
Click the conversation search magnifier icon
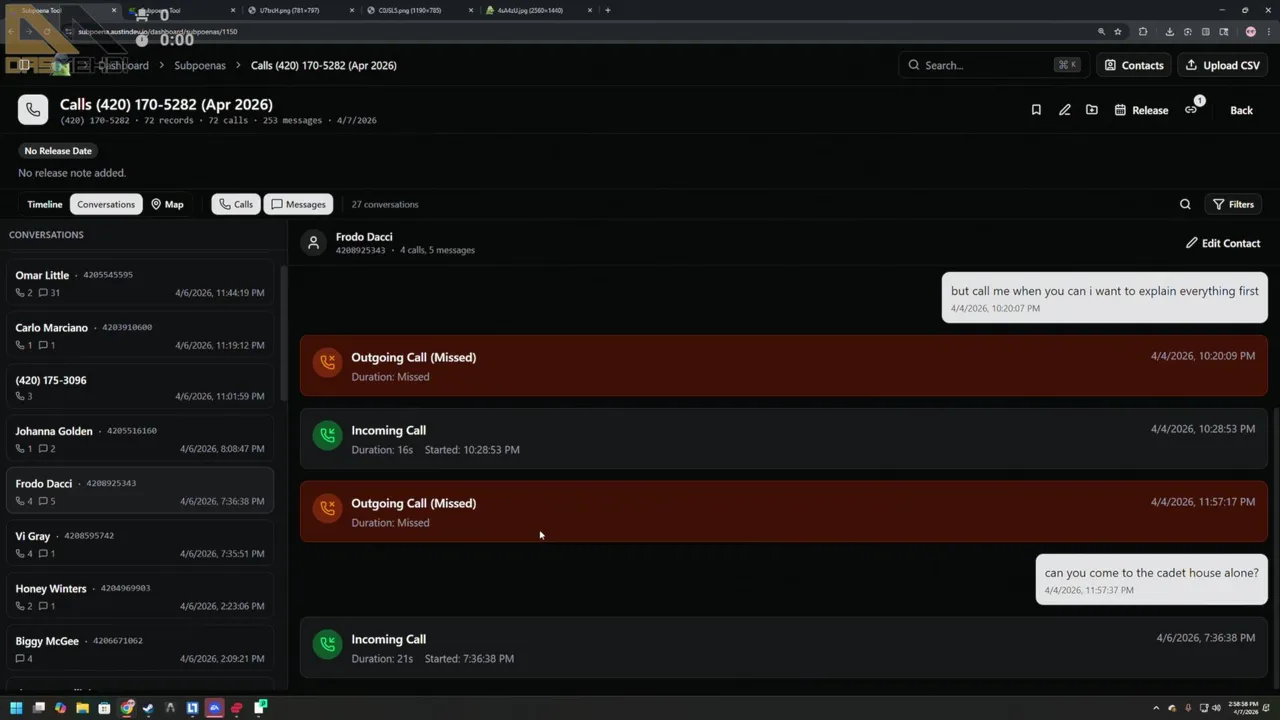pyautogui.click(x=1185, y=204)
